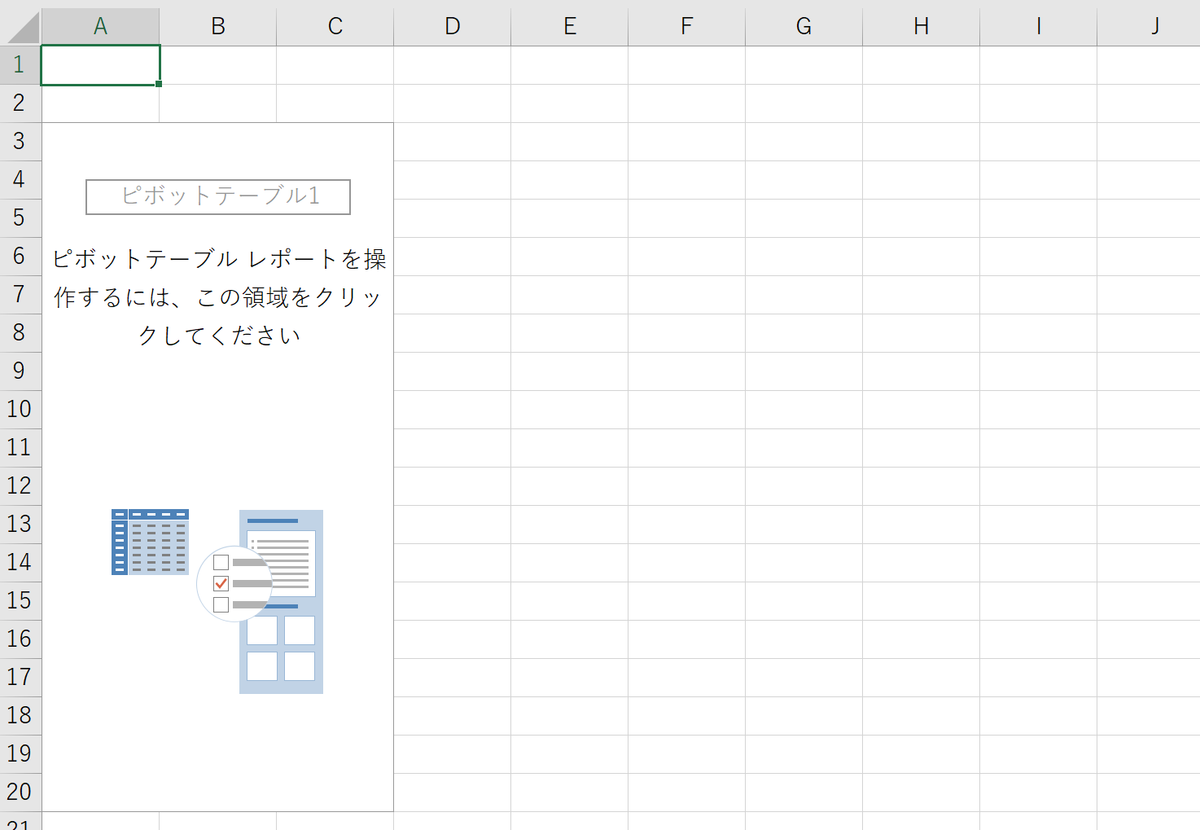Image resolution: width=1200 pixels, height=830 pixels.
Task: Select cell D18
Action: click(x=452, y=715)
